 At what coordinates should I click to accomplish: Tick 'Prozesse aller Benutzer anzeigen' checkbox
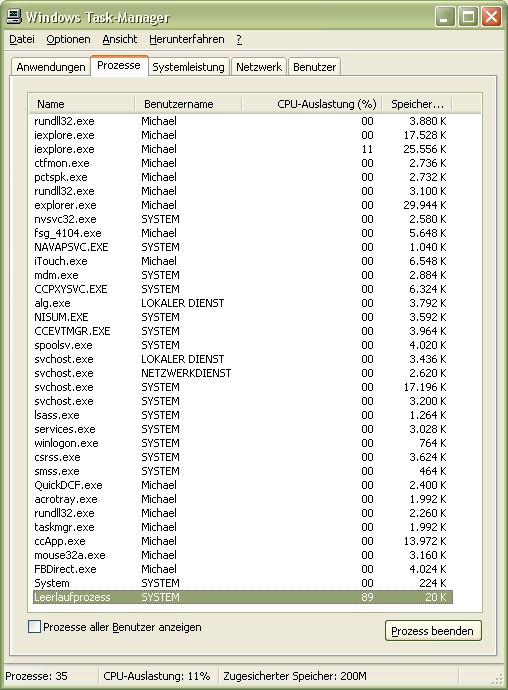(34, 627)
